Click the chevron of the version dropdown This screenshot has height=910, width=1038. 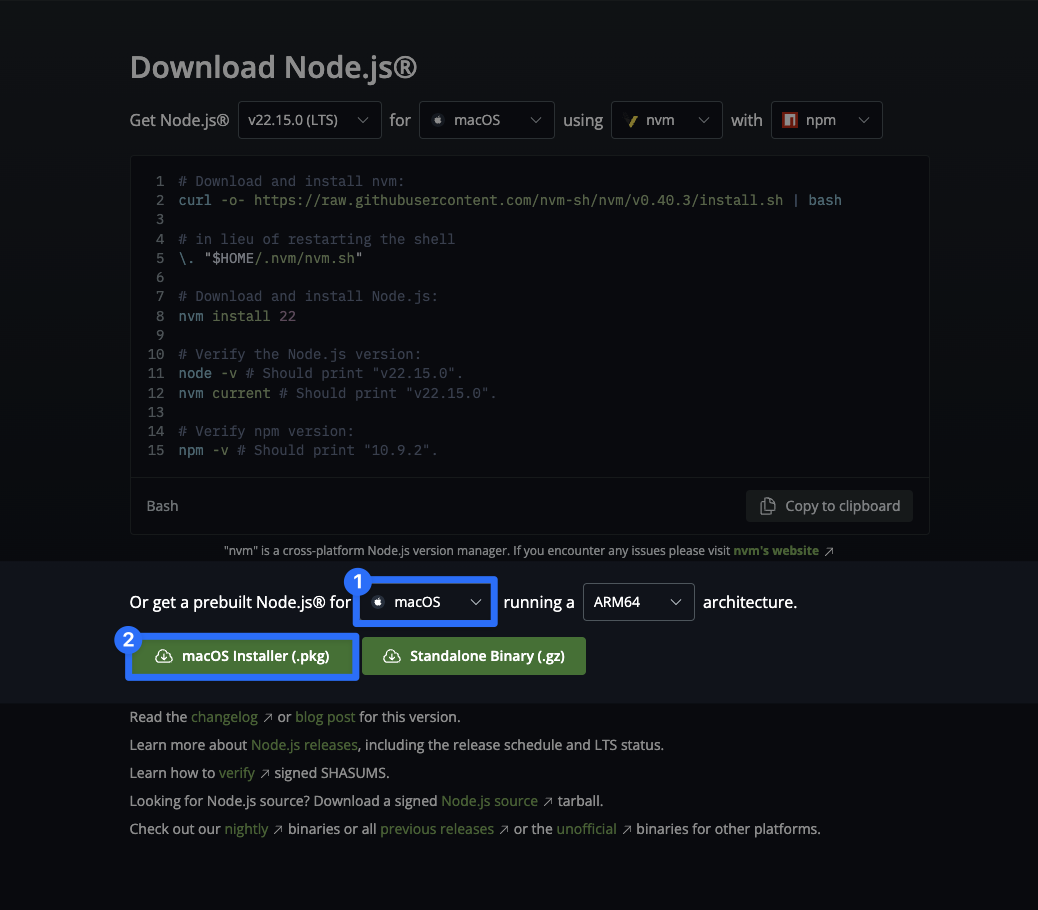coord(363,120)
